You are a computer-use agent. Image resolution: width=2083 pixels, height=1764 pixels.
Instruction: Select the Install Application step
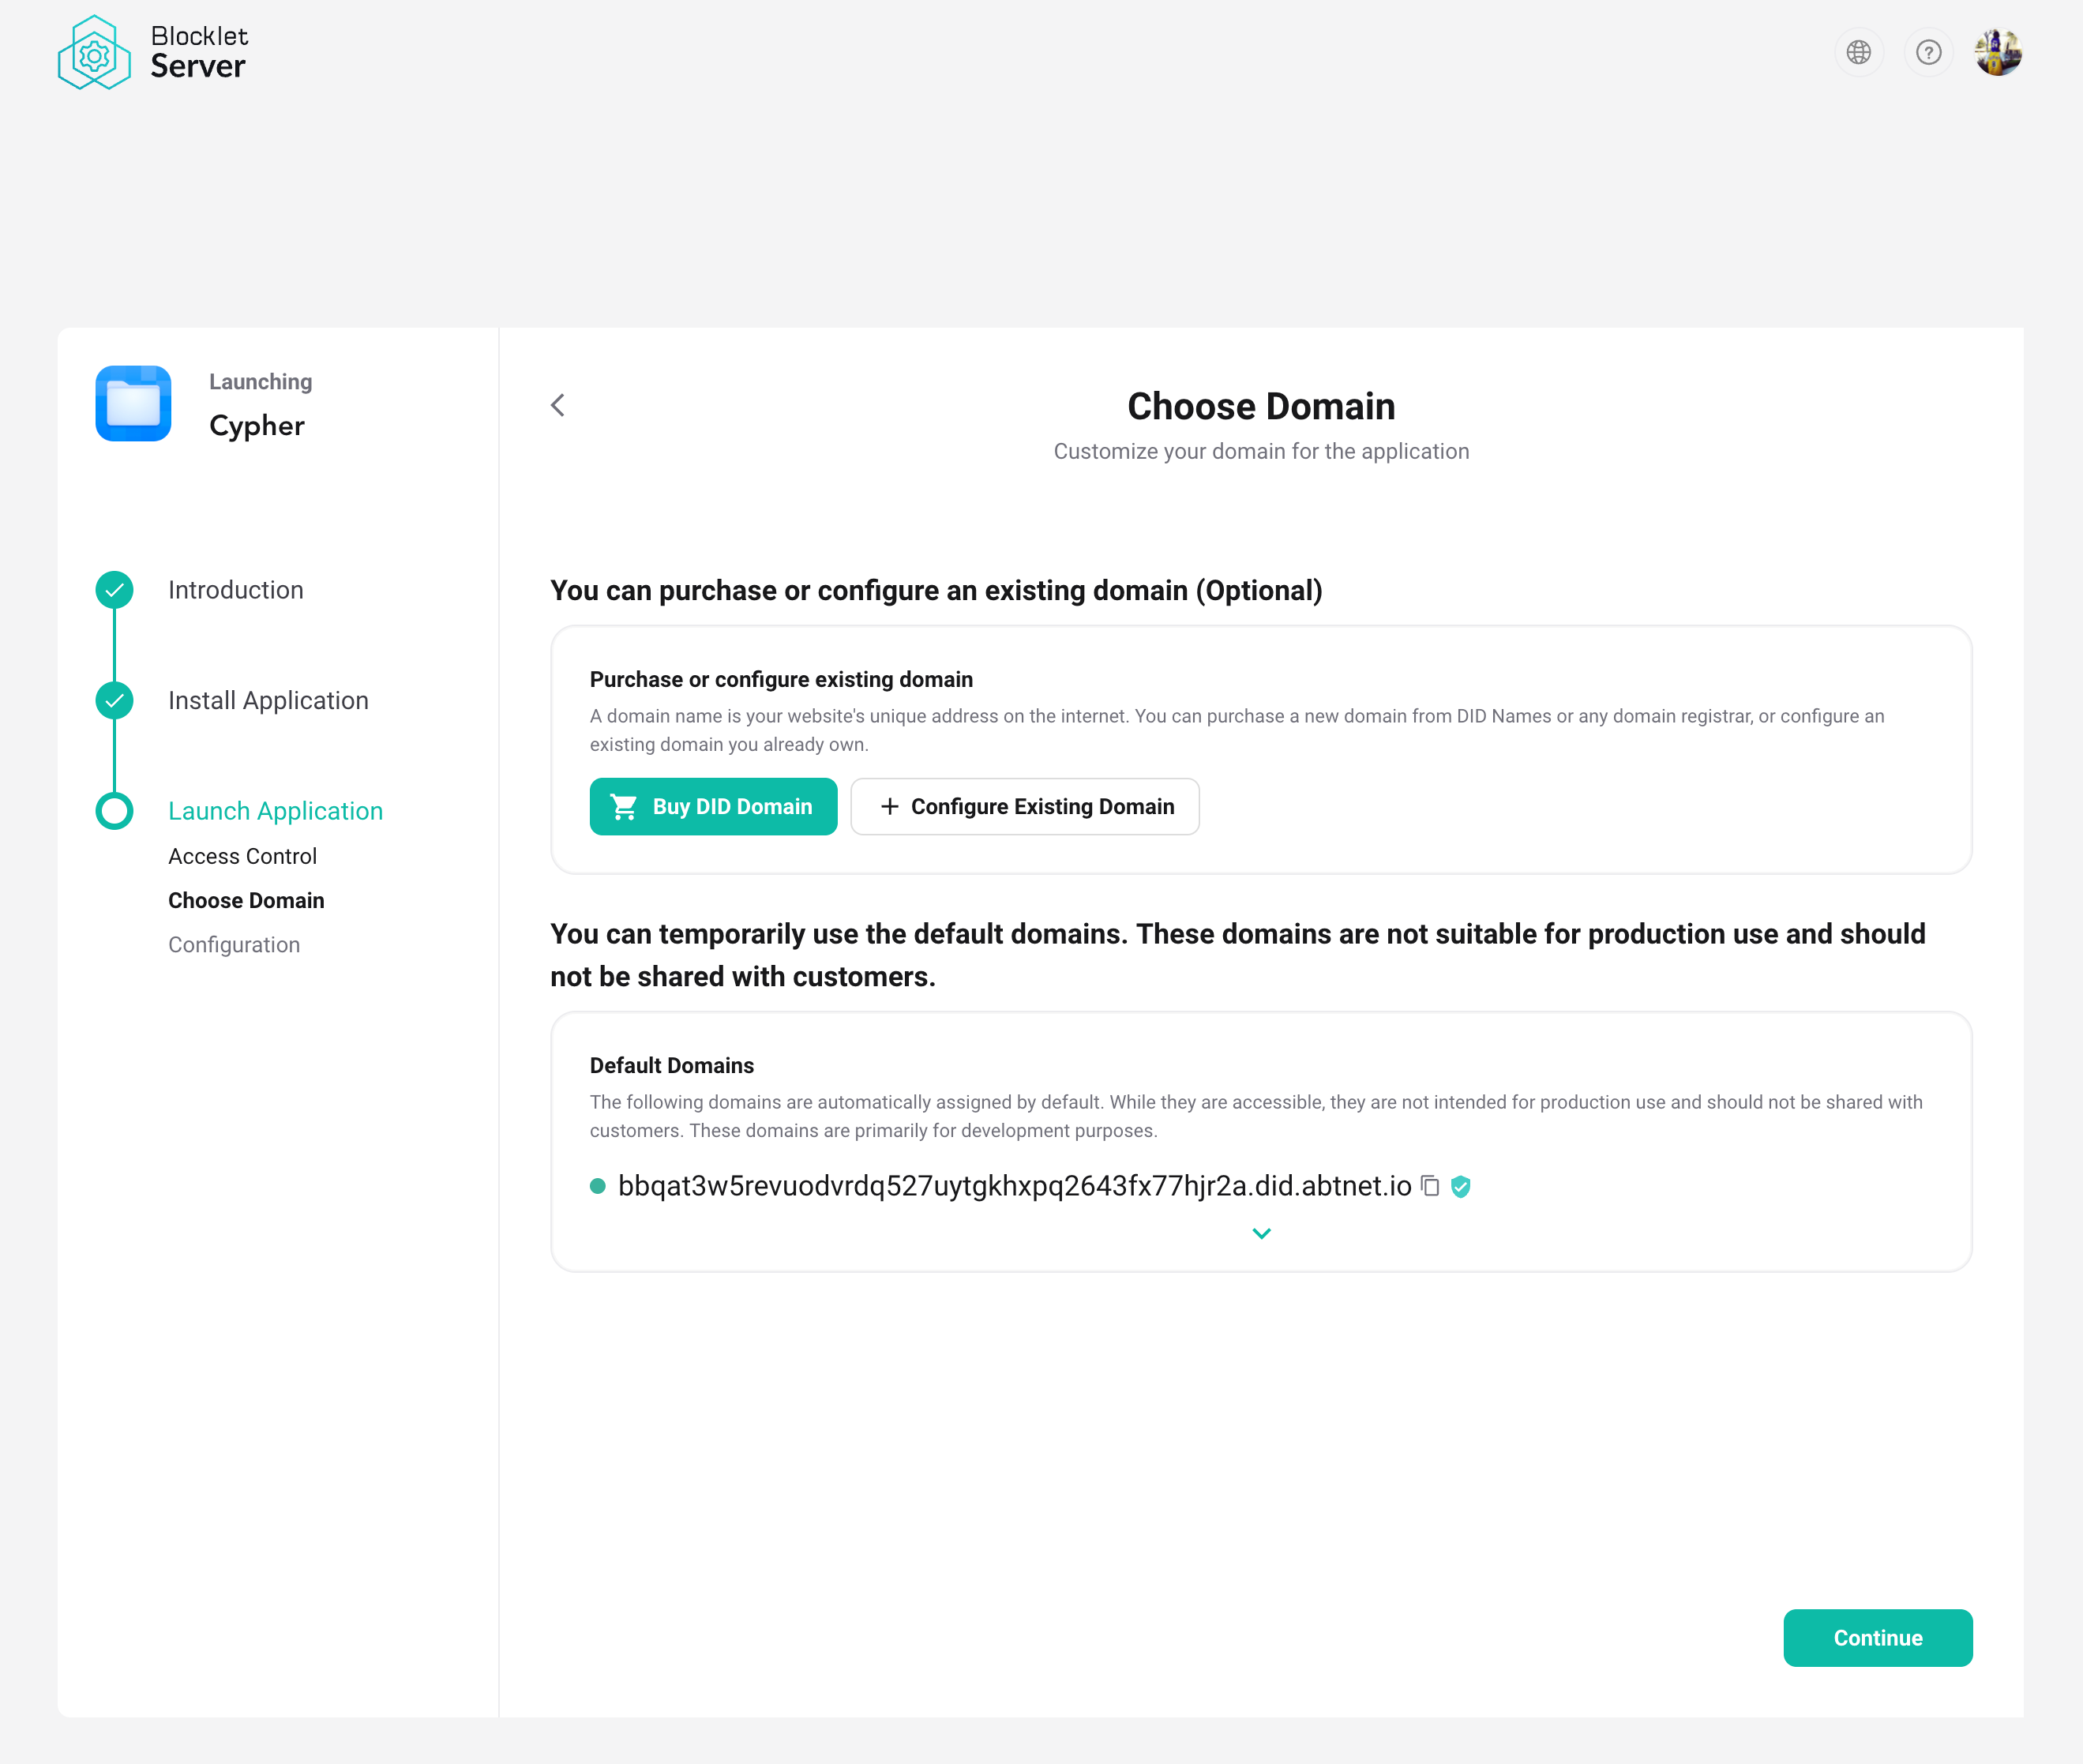268,700
